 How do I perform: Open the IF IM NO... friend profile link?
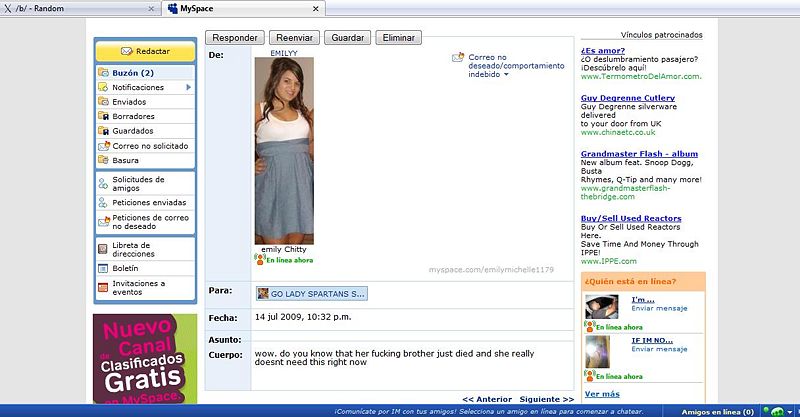pos(652,340)
